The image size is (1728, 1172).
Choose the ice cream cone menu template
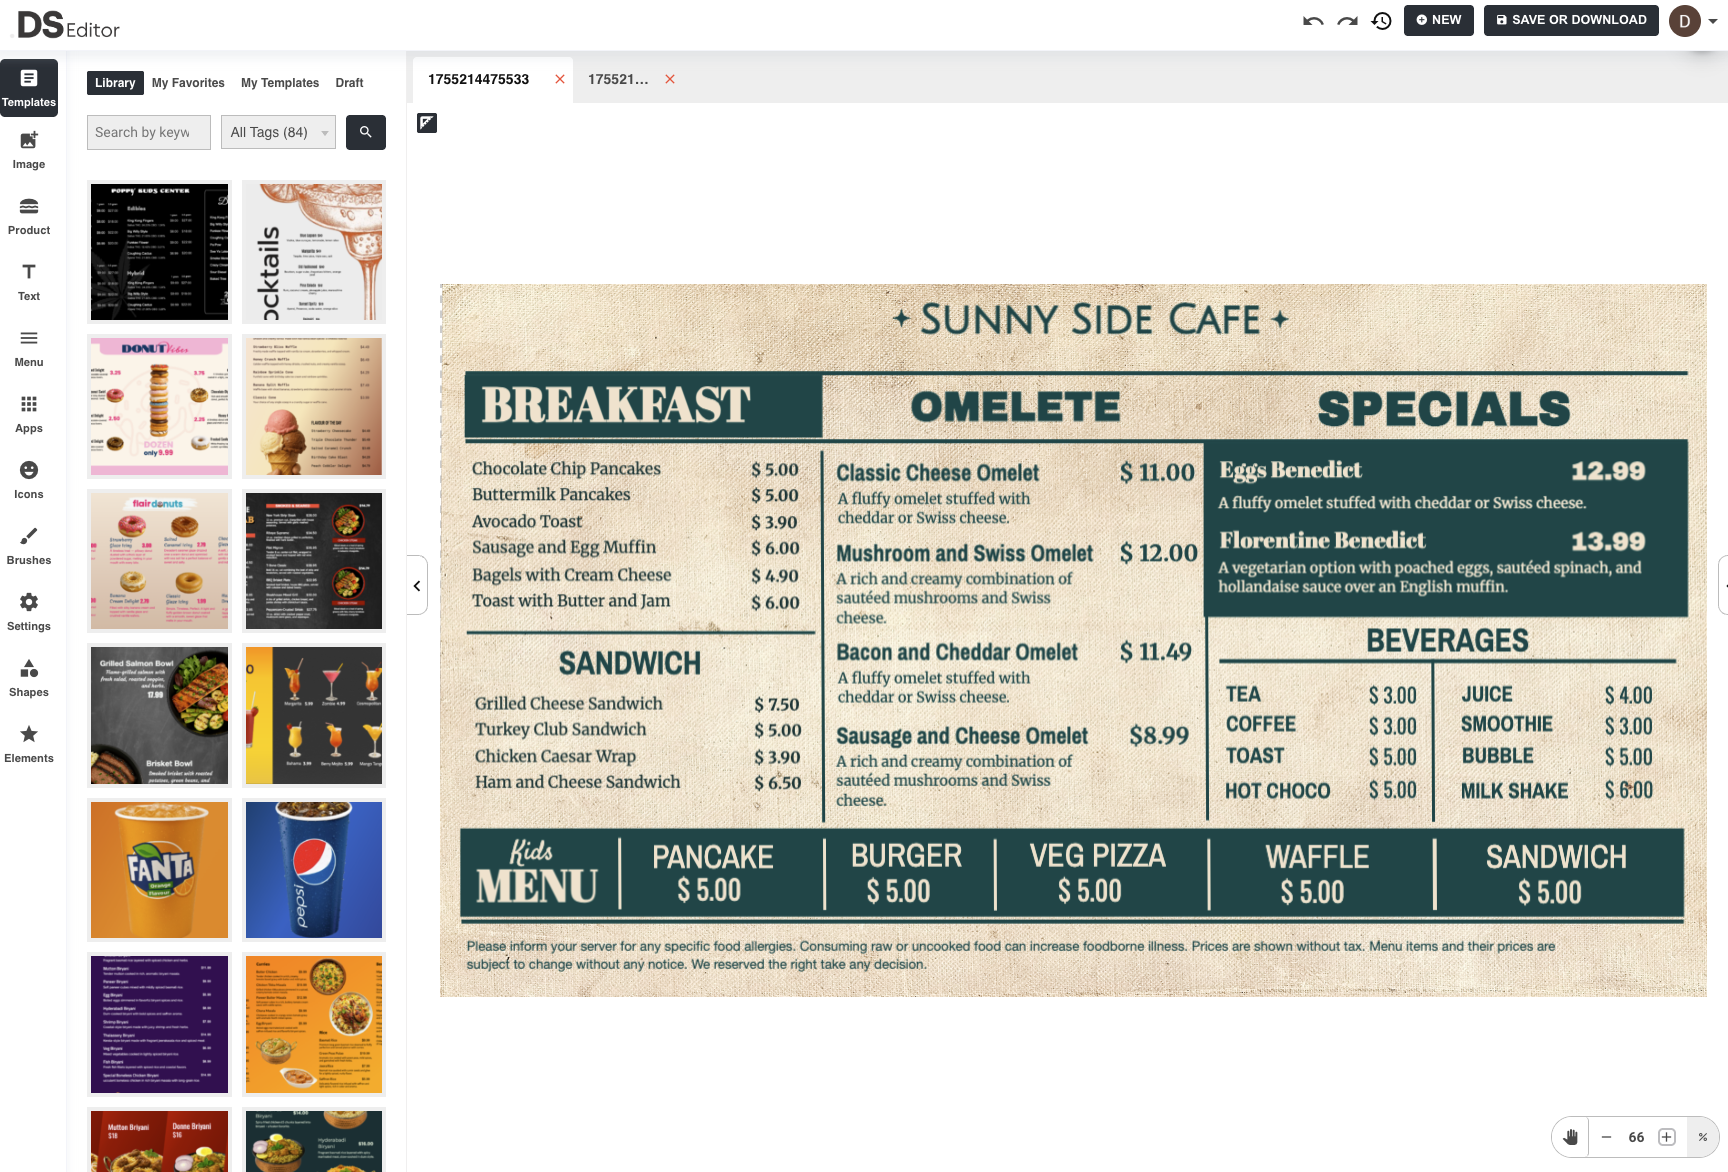pos(314,406)
